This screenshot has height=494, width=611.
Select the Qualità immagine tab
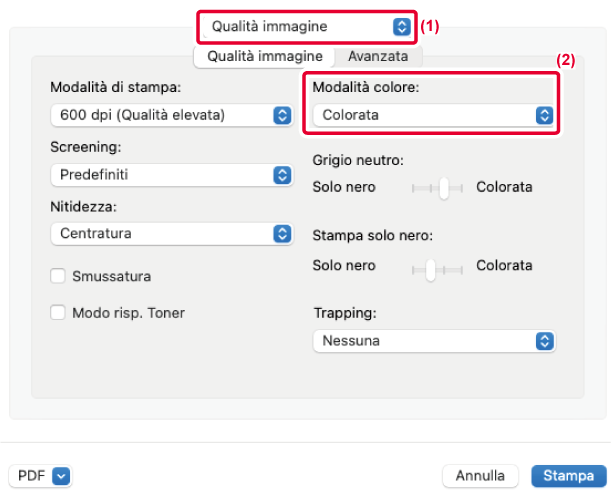[264, 57]
